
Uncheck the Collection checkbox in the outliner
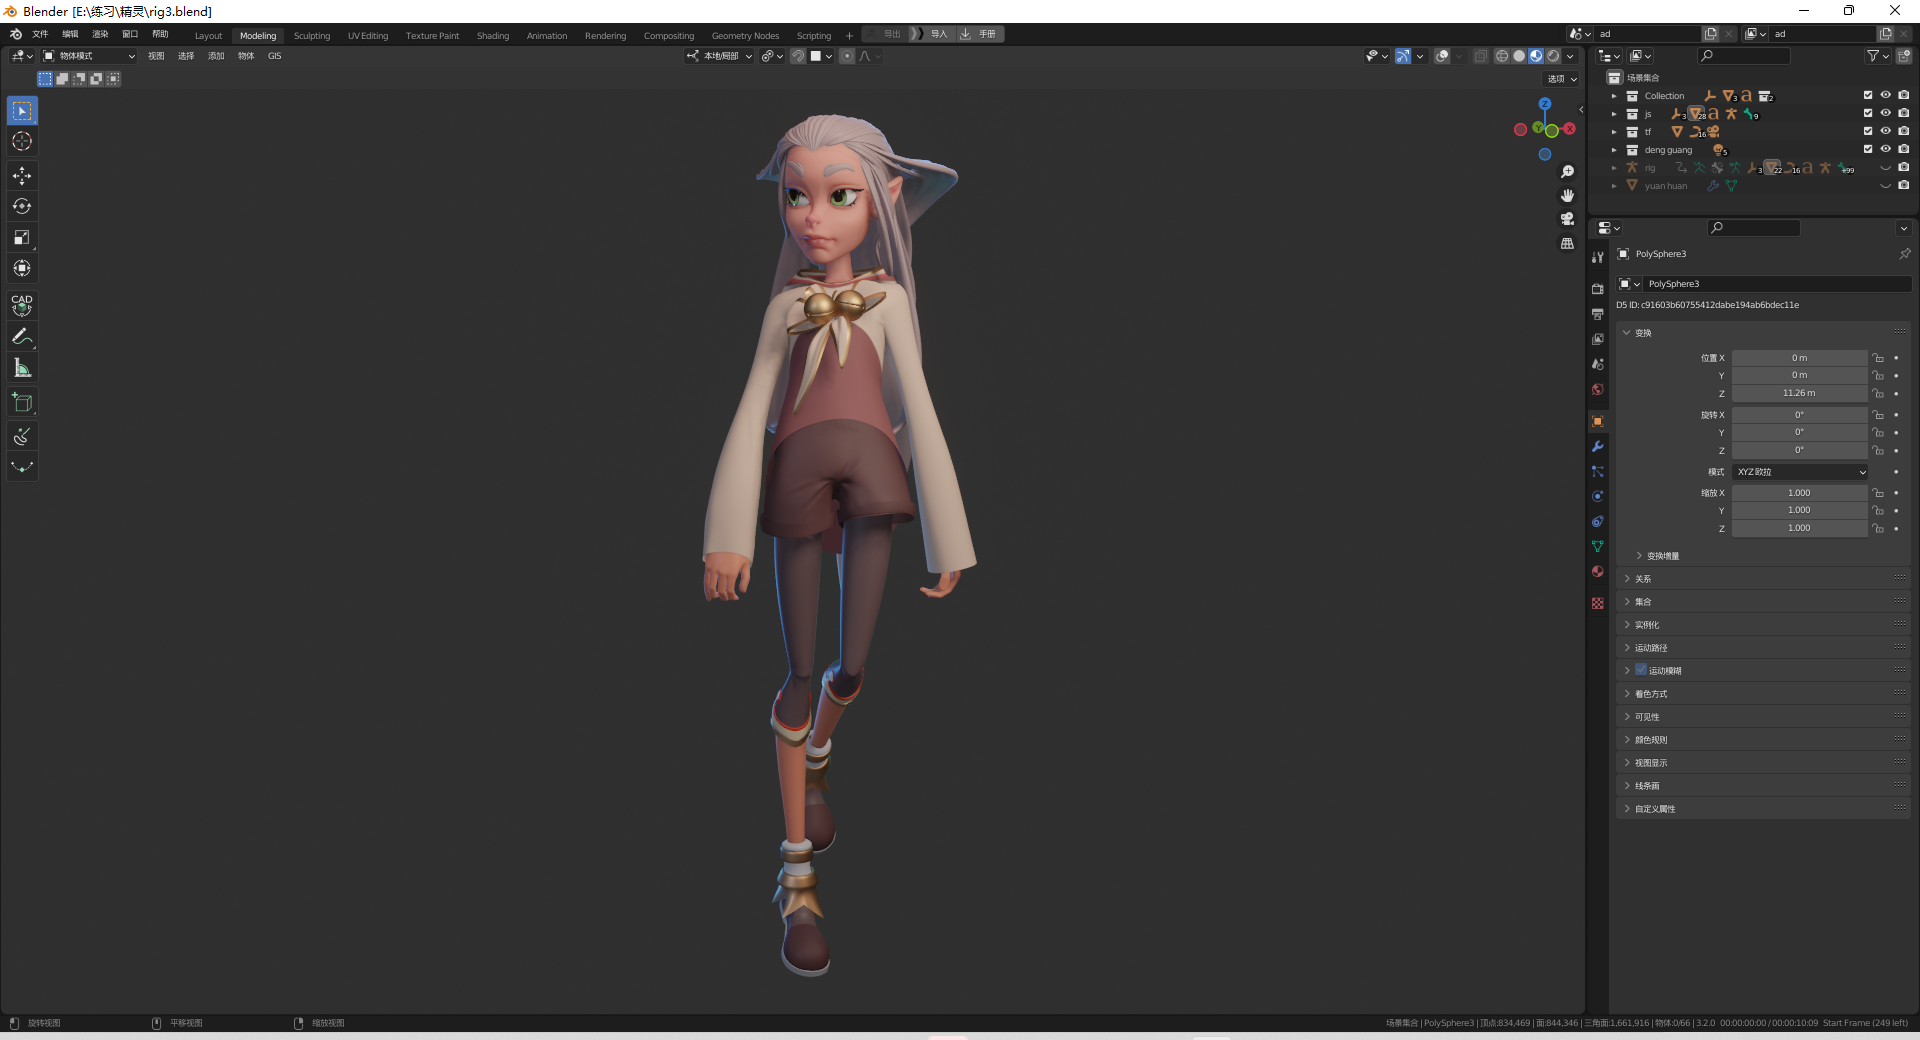pyautogui.click(x=1868, y=95)
